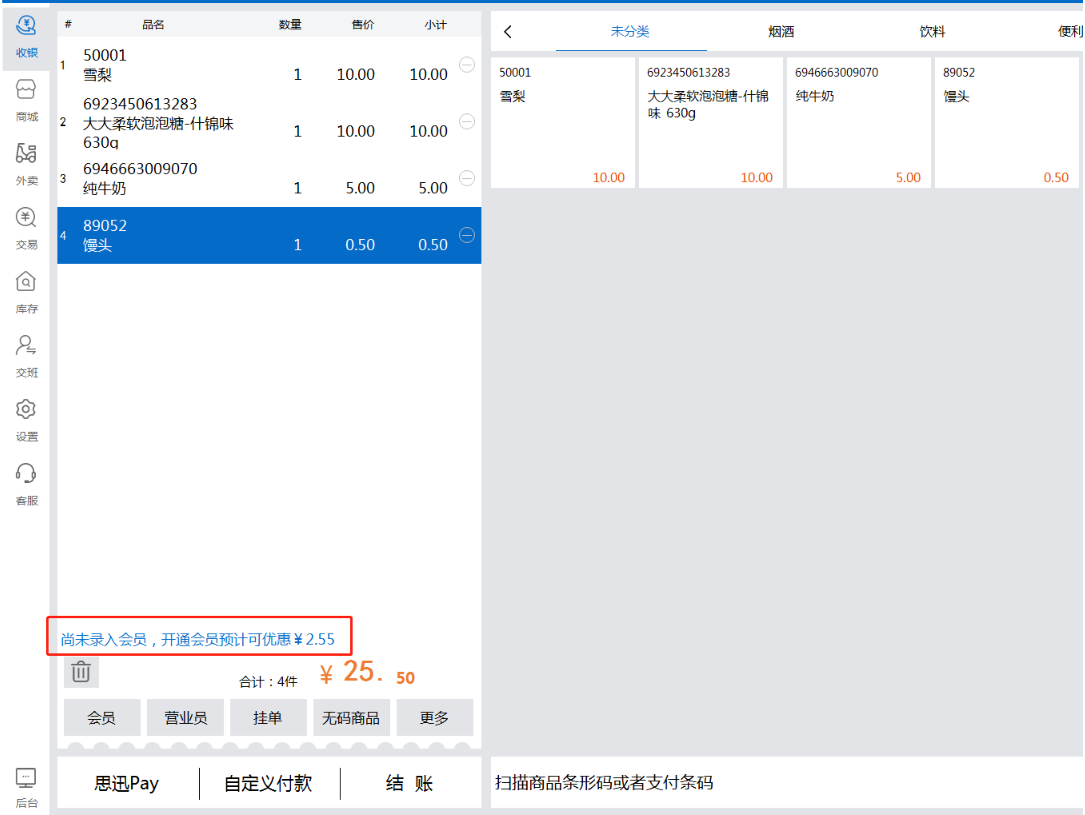Viewport: 1085px width, 815px height.
Task: Remove 雪梨 with its minus icon
Action: pyautogui.click(x=467, y=64)
